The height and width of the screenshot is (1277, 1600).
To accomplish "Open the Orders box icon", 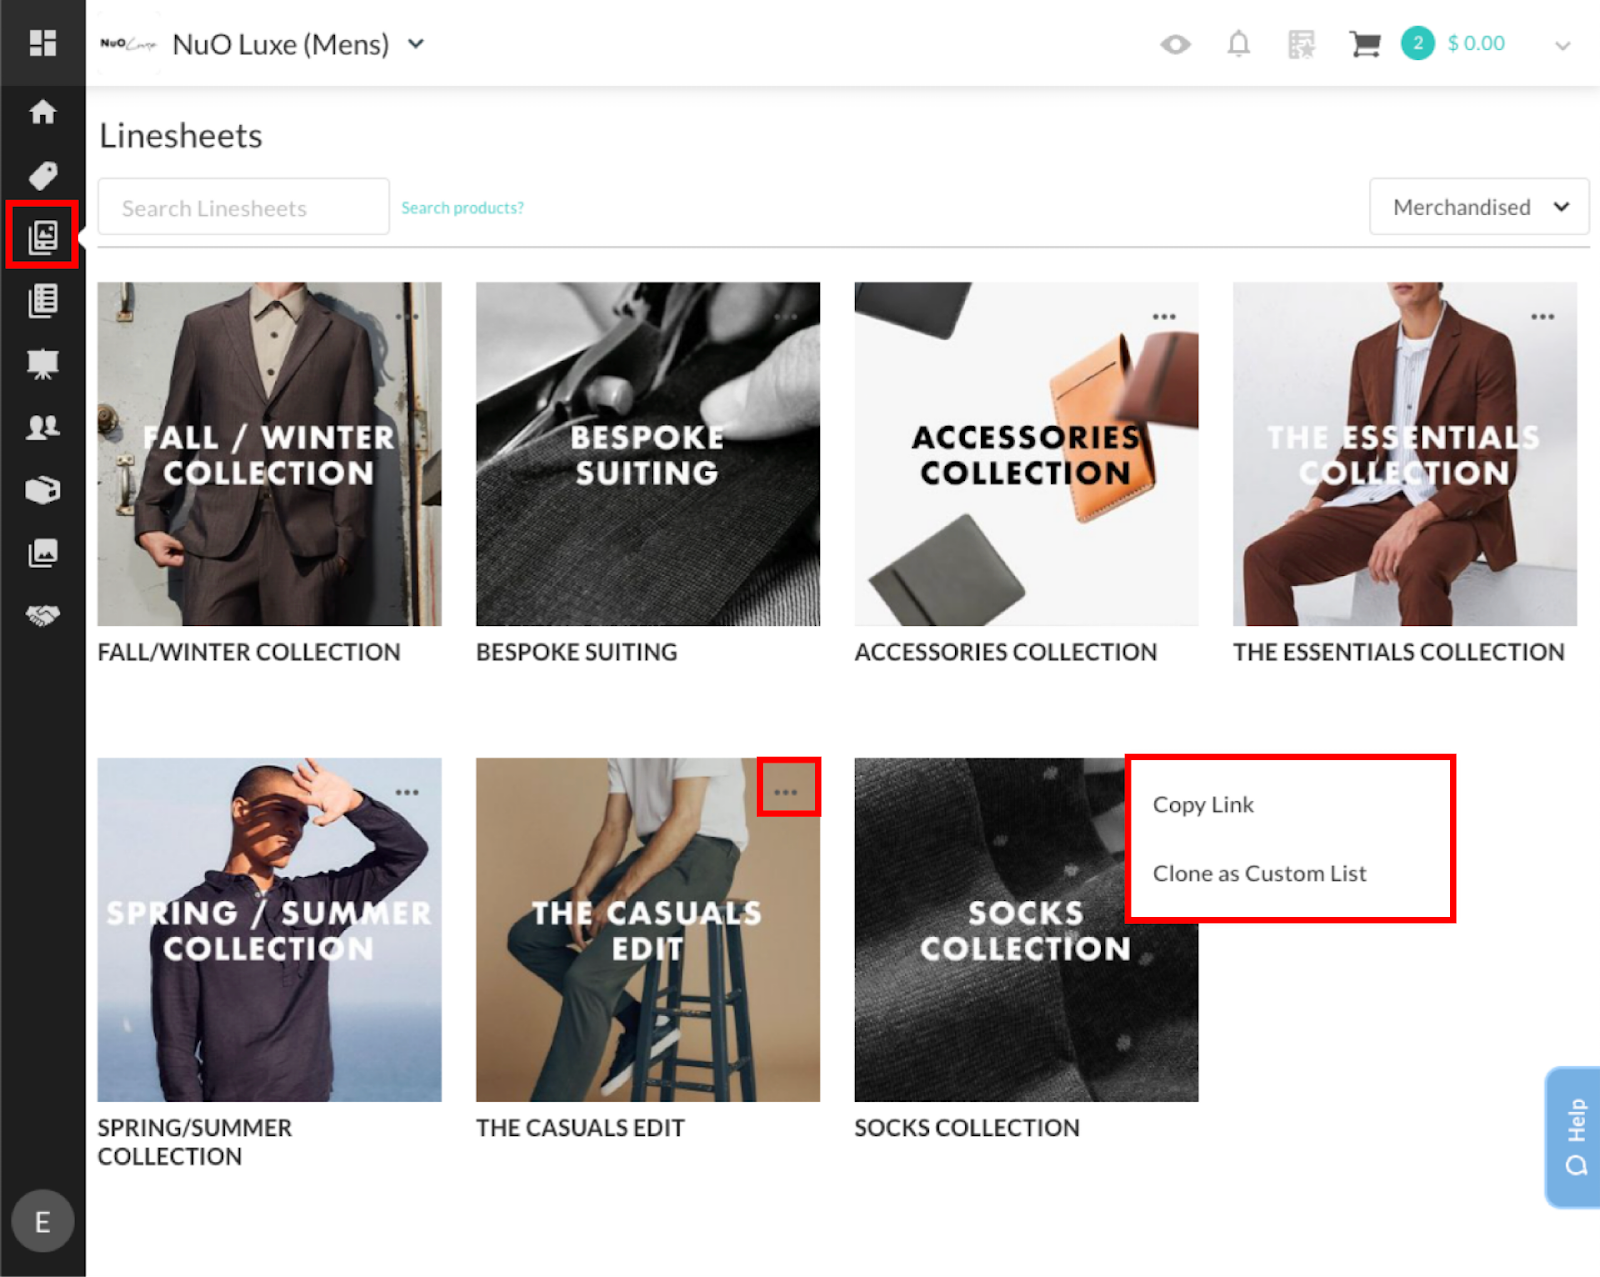I will pos(42,489).
